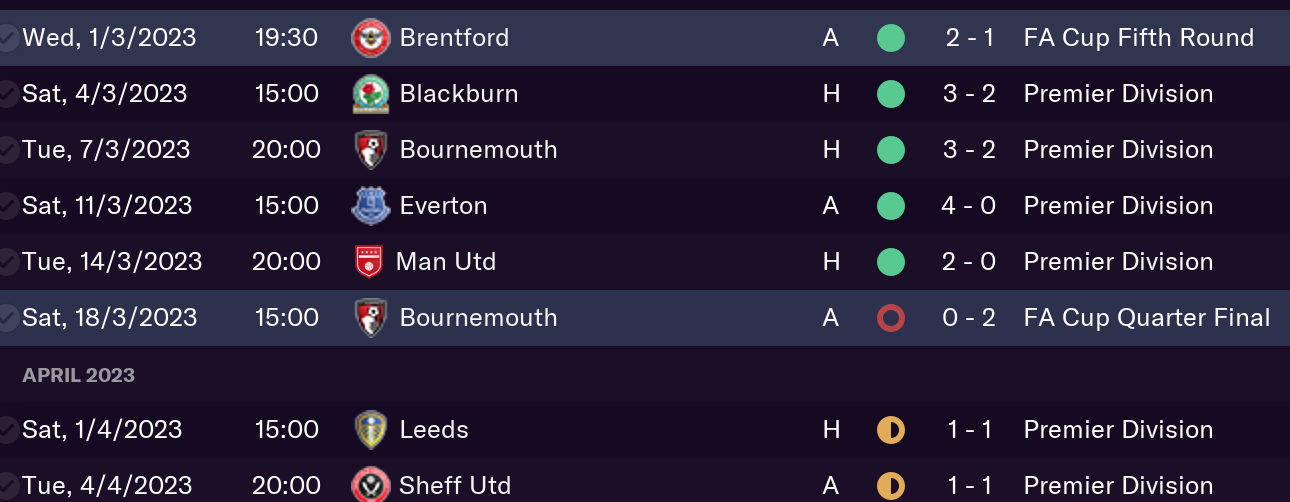This screenshot has height=502, width=1290.
Task: Click the Blackburn club badge
Action: tap(371, 94)
